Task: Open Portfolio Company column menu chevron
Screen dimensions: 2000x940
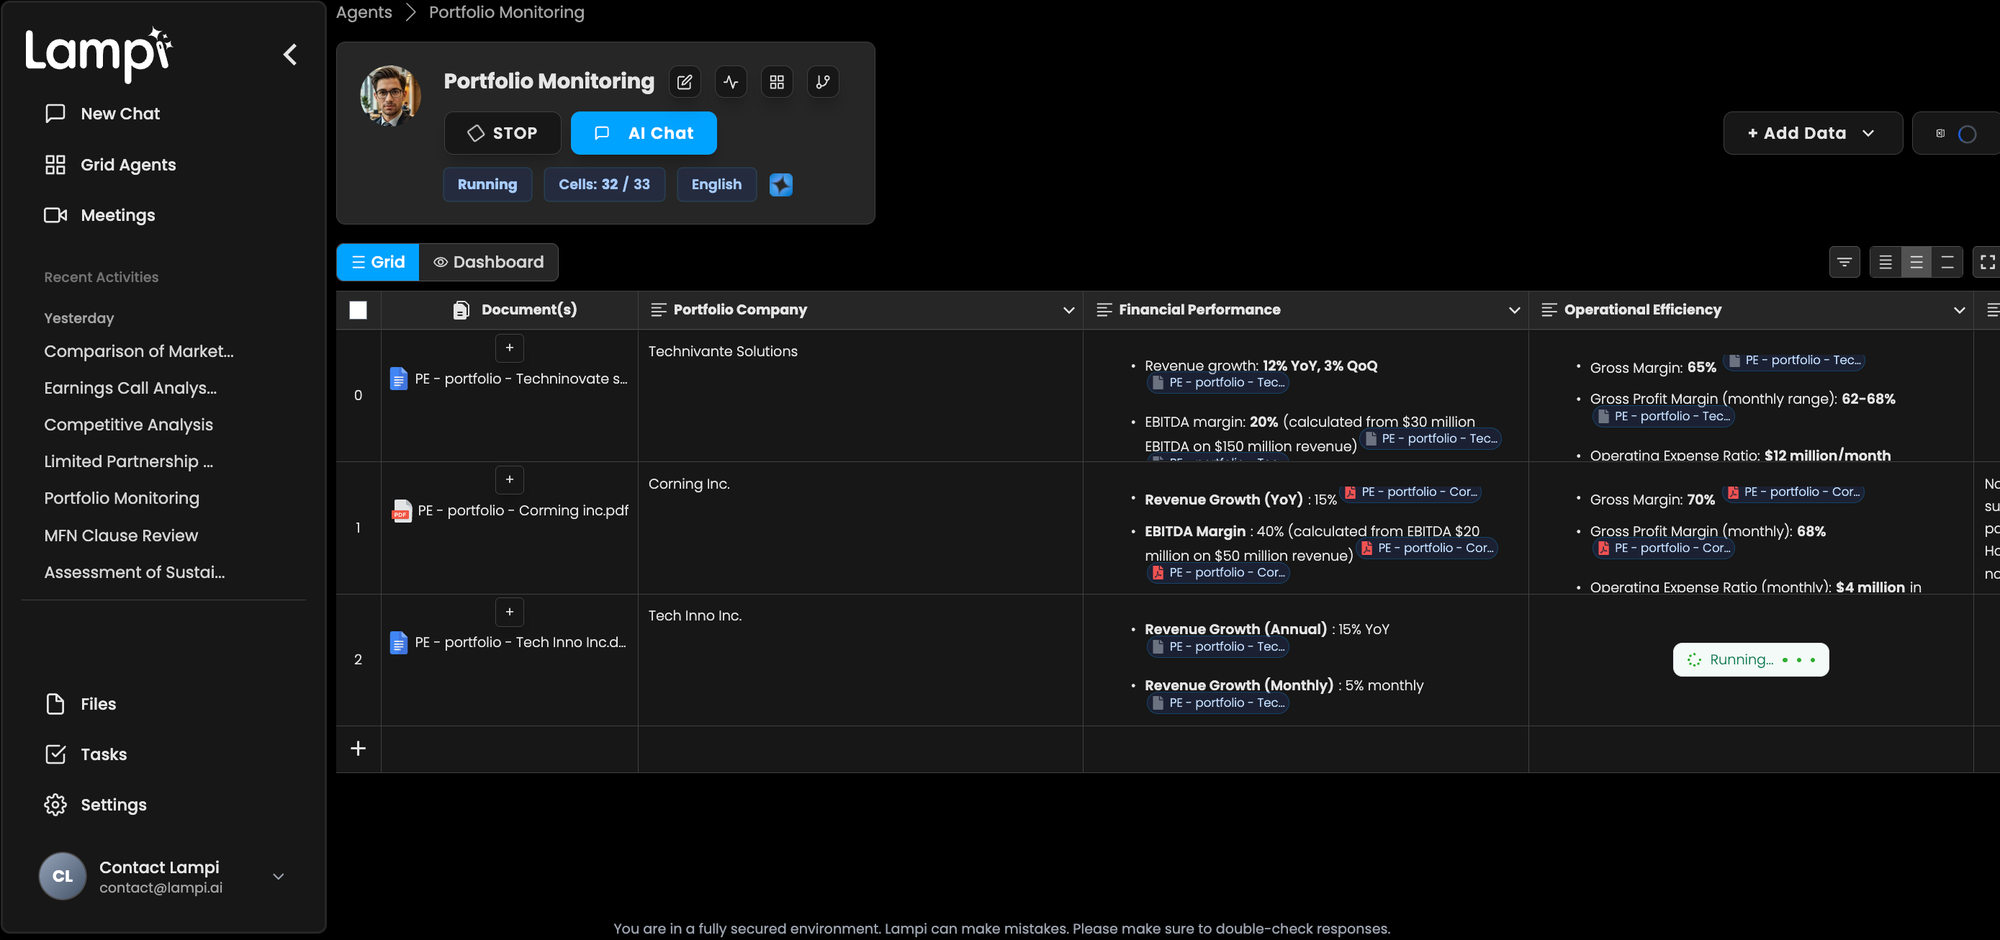Action: 1068,310
